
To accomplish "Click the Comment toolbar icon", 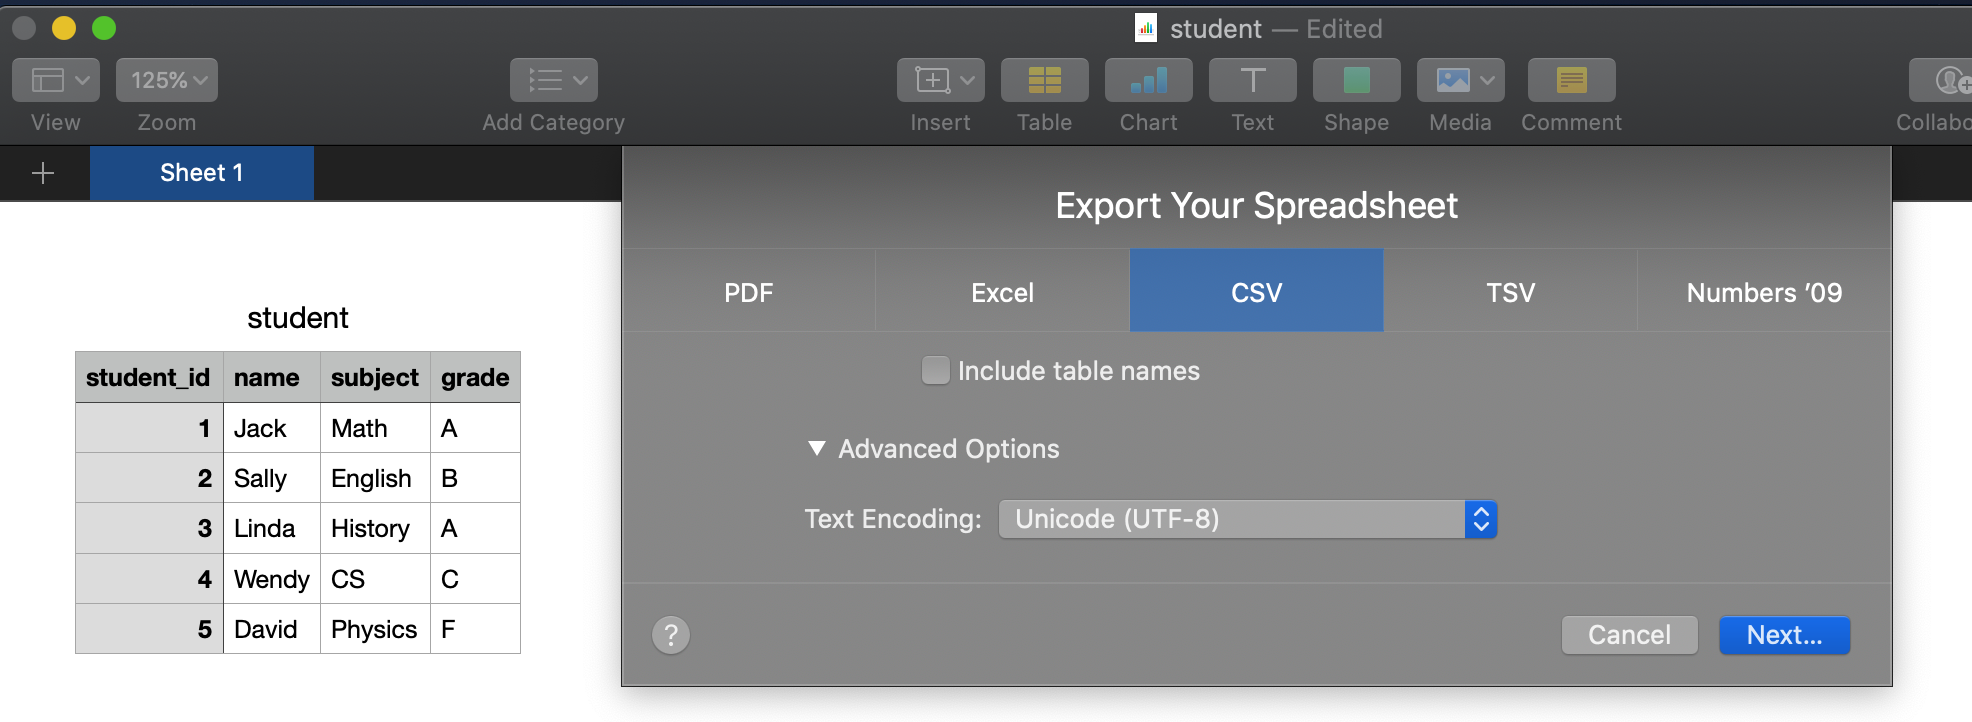I will [x=1571, y=80].
